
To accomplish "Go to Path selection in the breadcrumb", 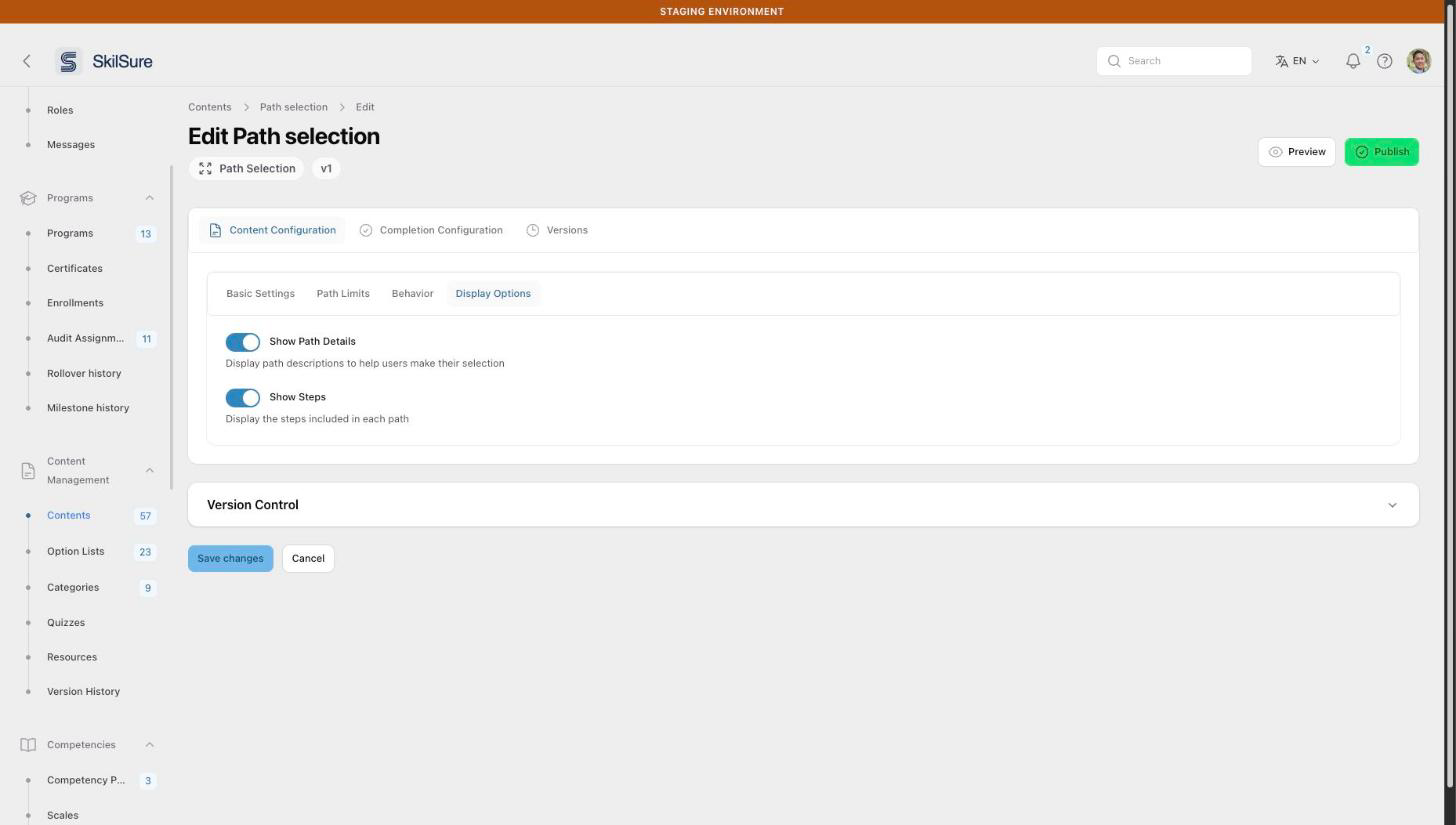I will click(x=293, y=107).
